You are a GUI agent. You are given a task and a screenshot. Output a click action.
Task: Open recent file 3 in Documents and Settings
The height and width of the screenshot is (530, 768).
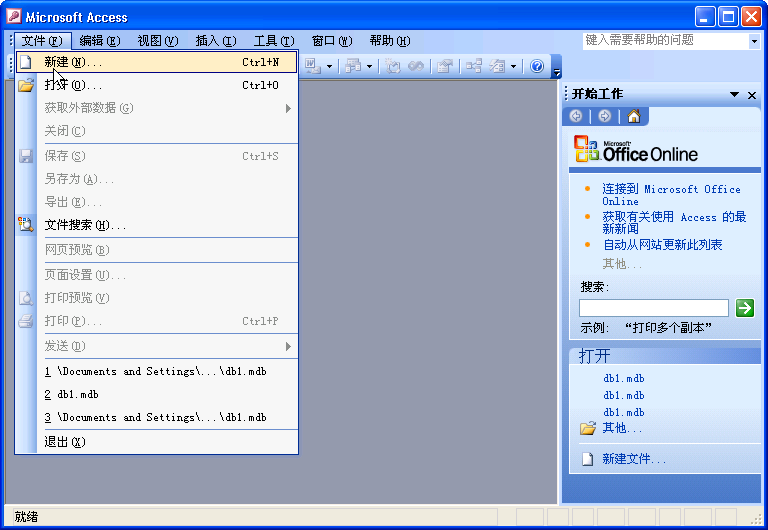click(x=157, y=417)
